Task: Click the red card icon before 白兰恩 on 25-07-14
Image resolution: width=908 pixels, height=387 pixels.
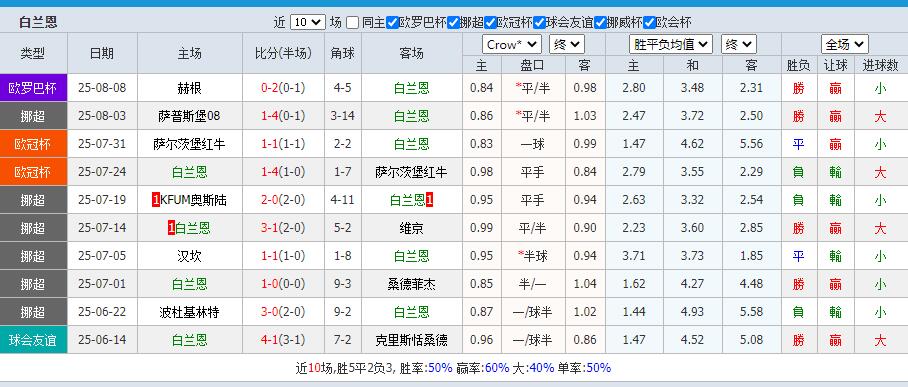Action: [171, 228]
